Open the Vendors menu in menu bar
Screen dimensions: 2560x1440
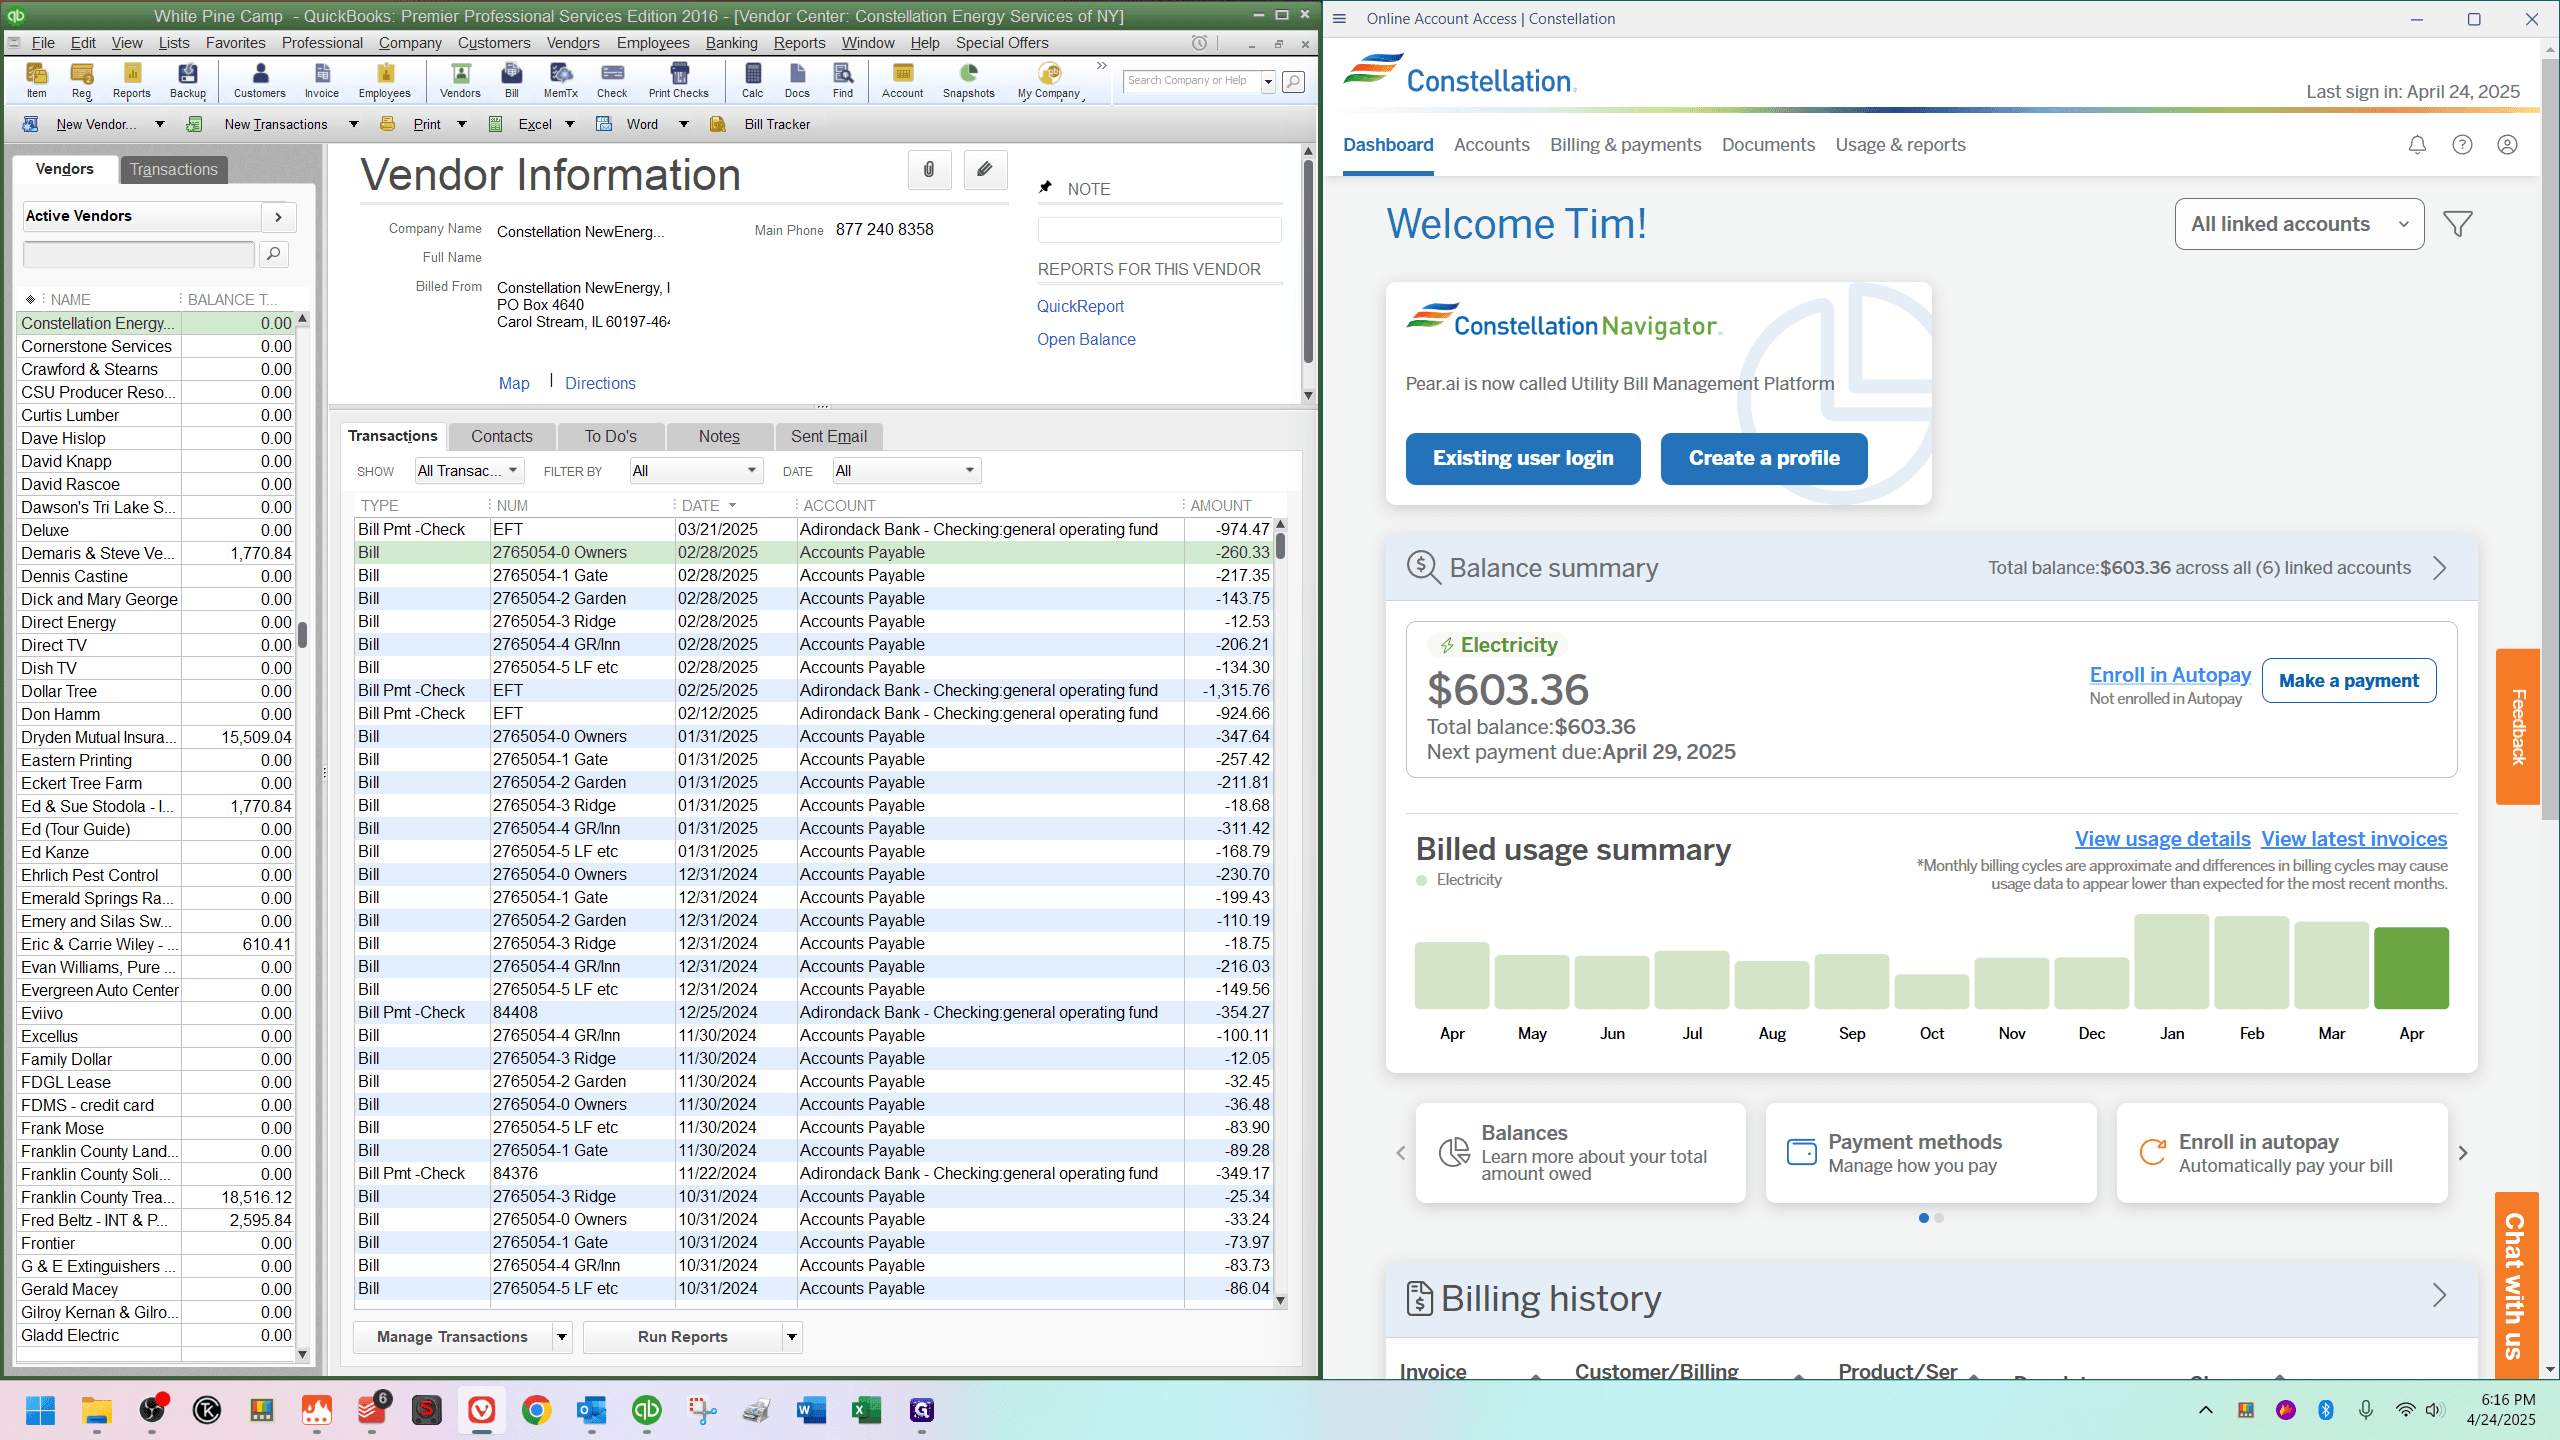pyautogui.click(x=573, y=43)
